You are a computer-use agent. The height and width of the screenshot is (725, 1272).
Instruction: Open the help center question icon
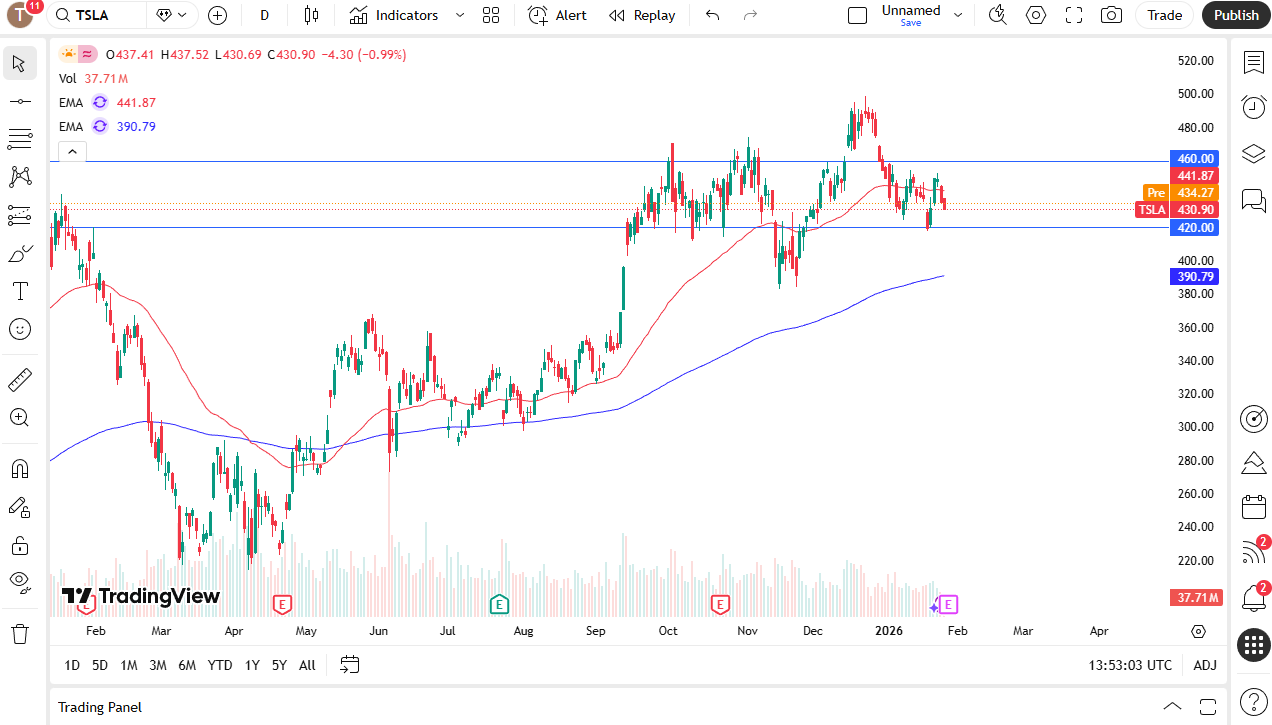coord(1254,701)
